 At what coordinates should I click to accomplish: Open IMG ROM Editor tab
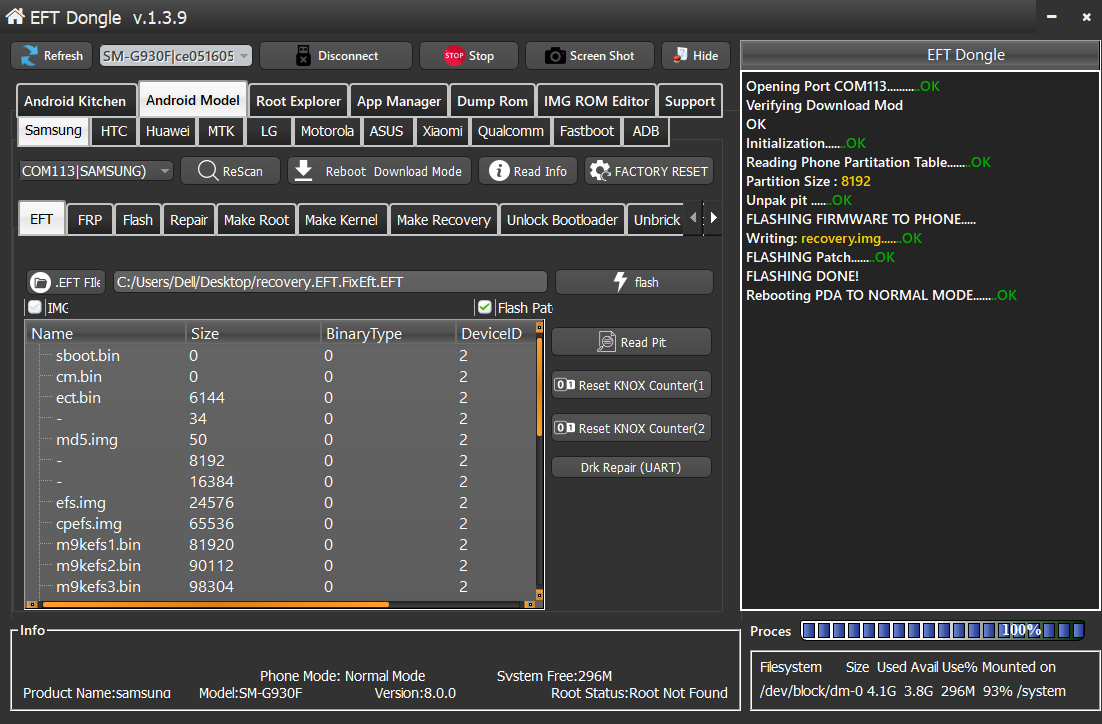click(x=596, y=101)
